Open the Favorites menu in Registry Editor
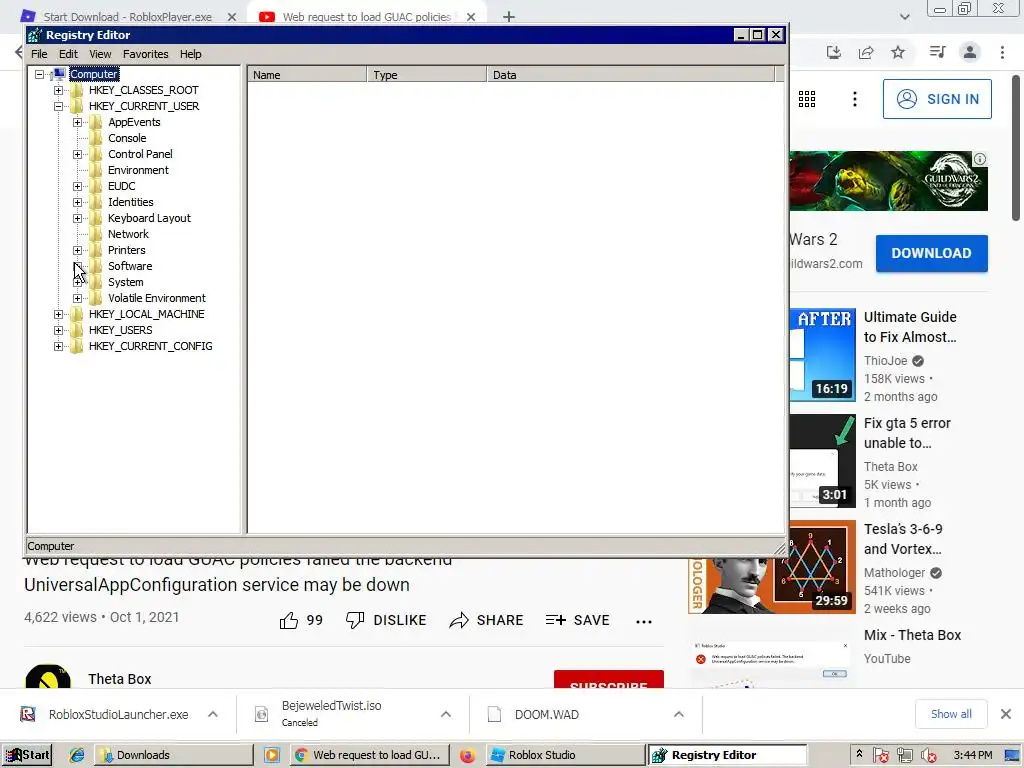 coord(146,54)
